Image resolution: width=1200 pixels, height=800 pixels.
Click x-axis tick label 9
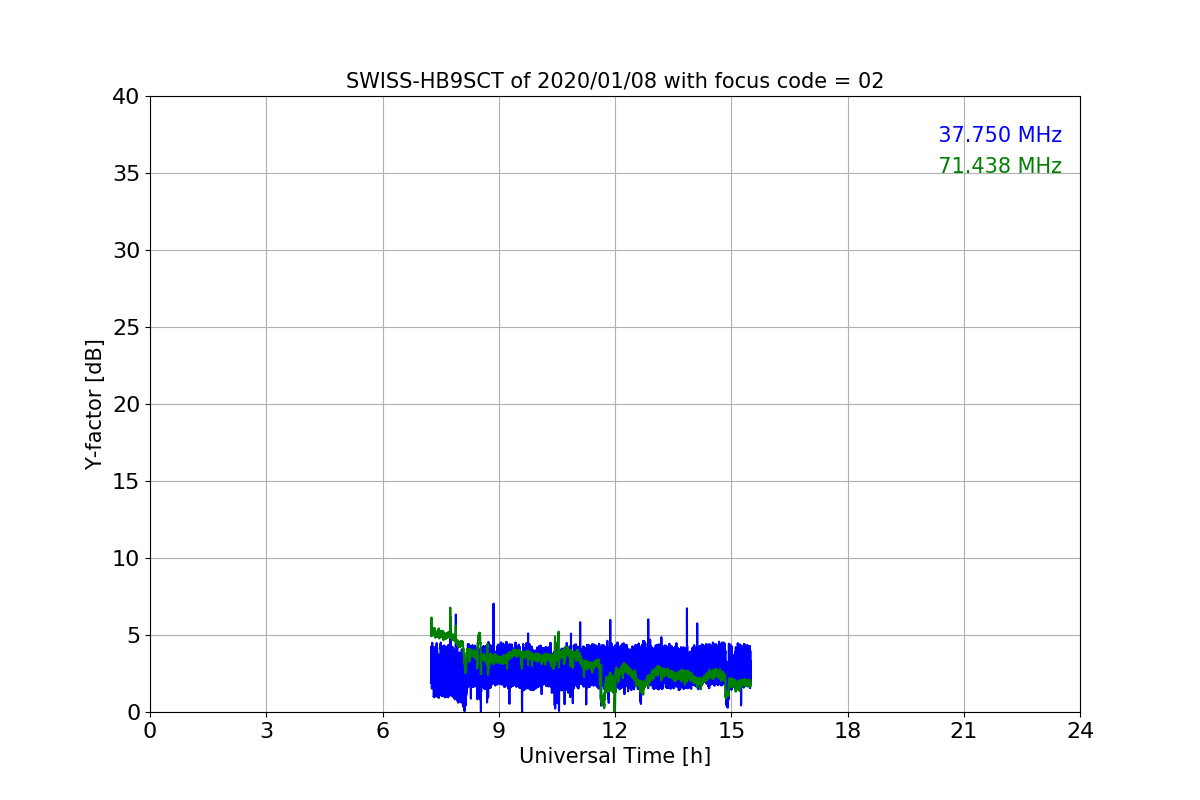coord(499,731)
